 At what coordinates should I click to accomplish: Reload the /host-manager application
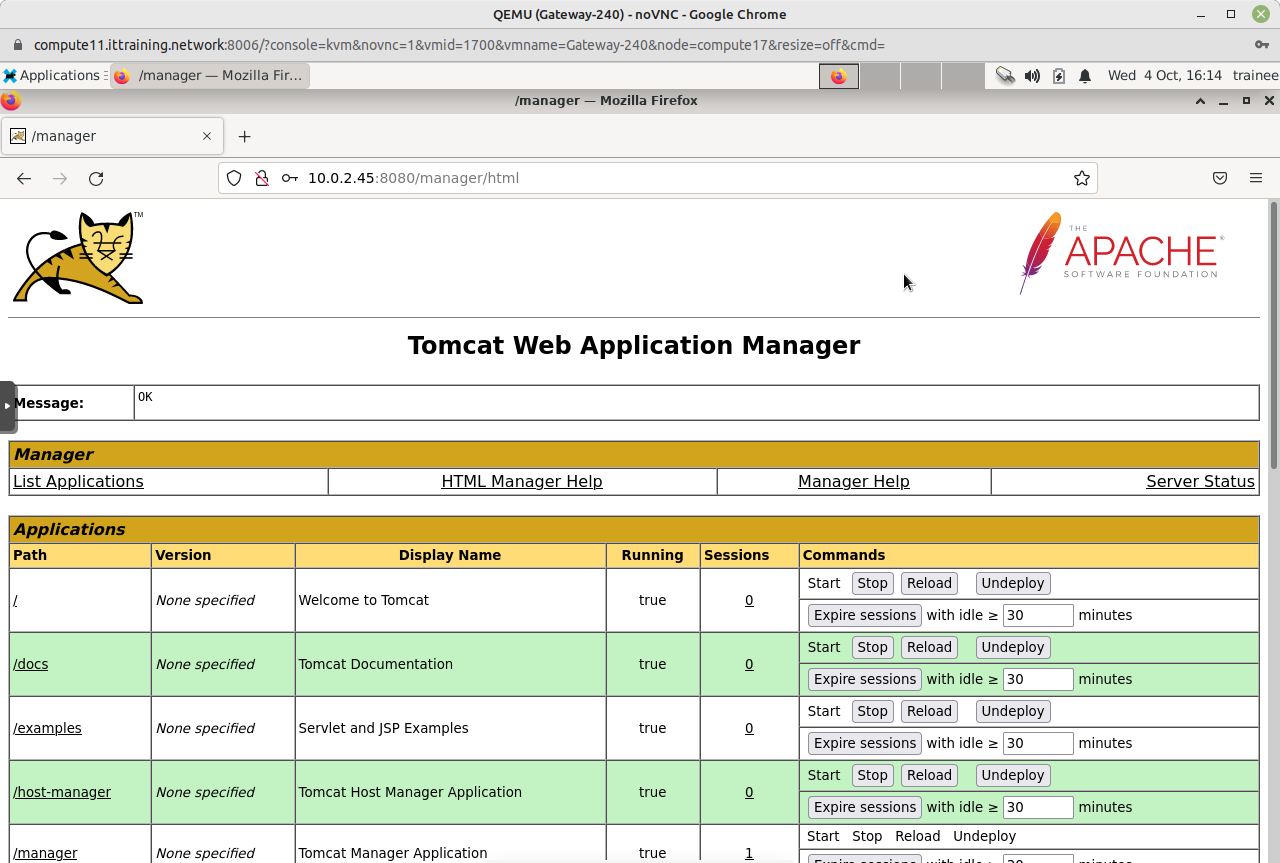click(x=929, y=775)
